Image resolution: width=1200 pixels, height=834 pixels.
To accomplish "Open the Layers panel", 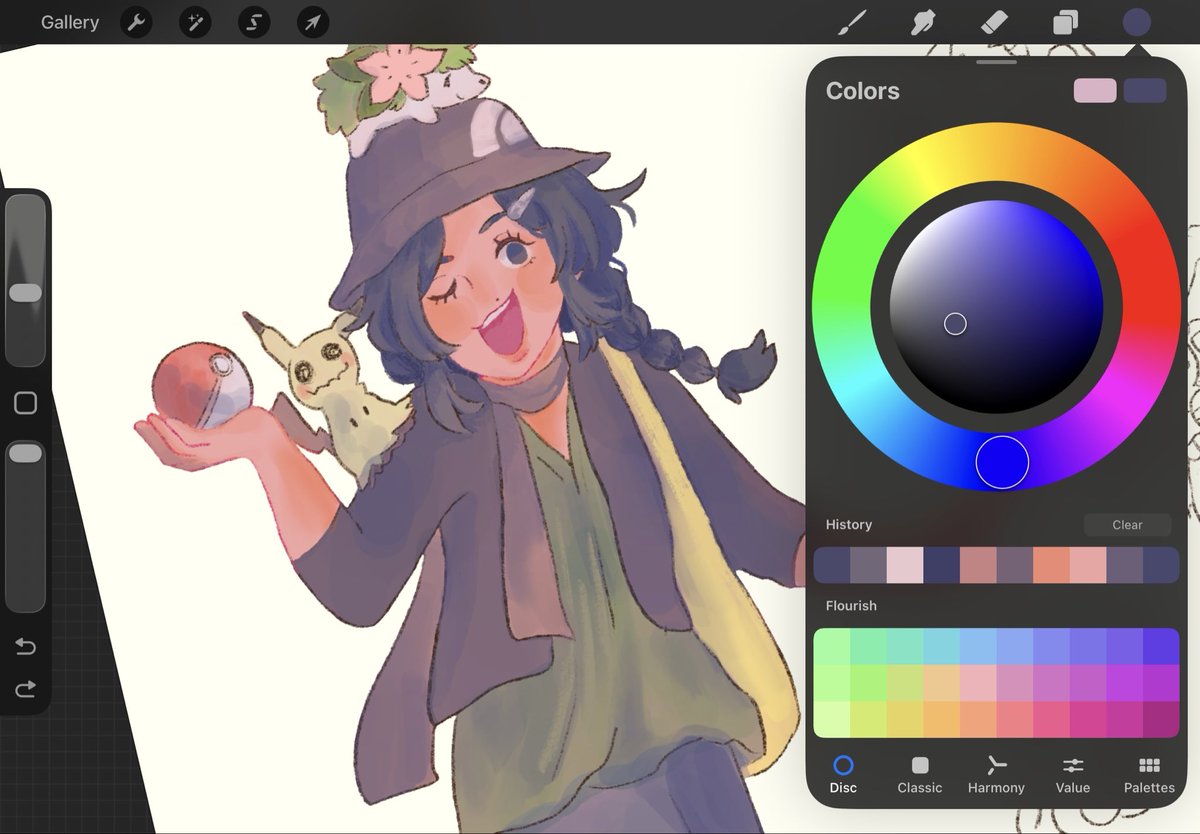I will (x=1066, y=22).
